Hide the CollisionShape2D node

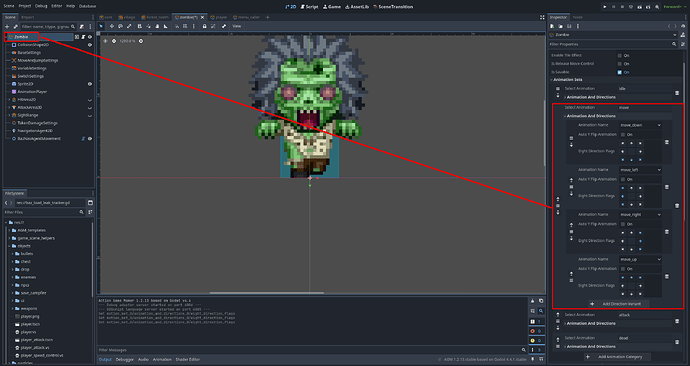(90, 45)
